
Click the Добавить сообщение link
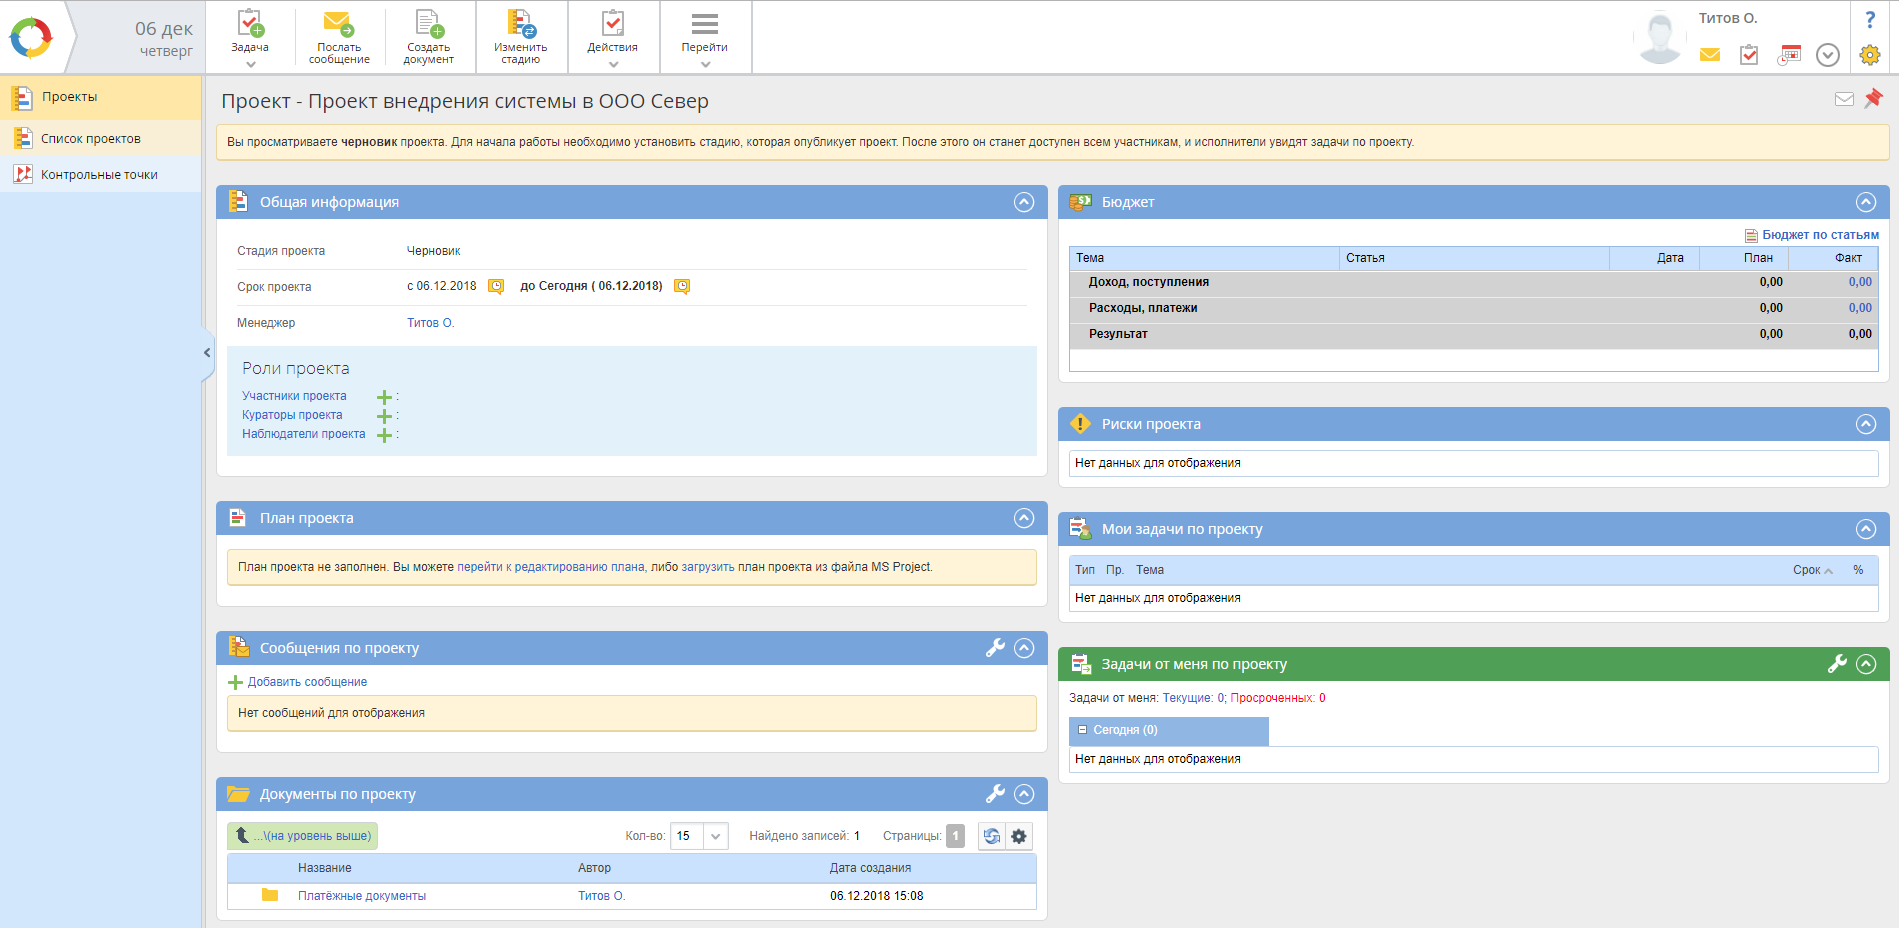point(307,682)
